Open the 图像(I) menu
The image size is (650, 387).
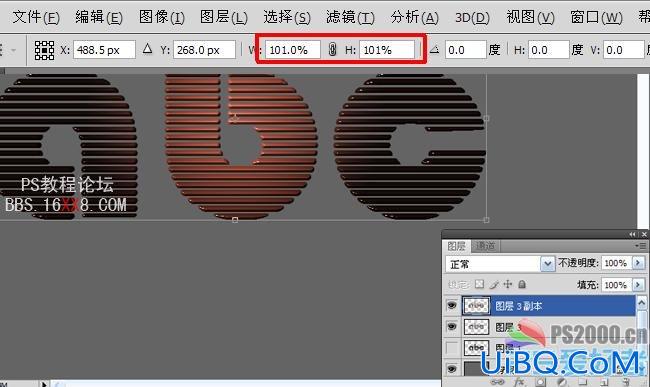coord(162,17)
